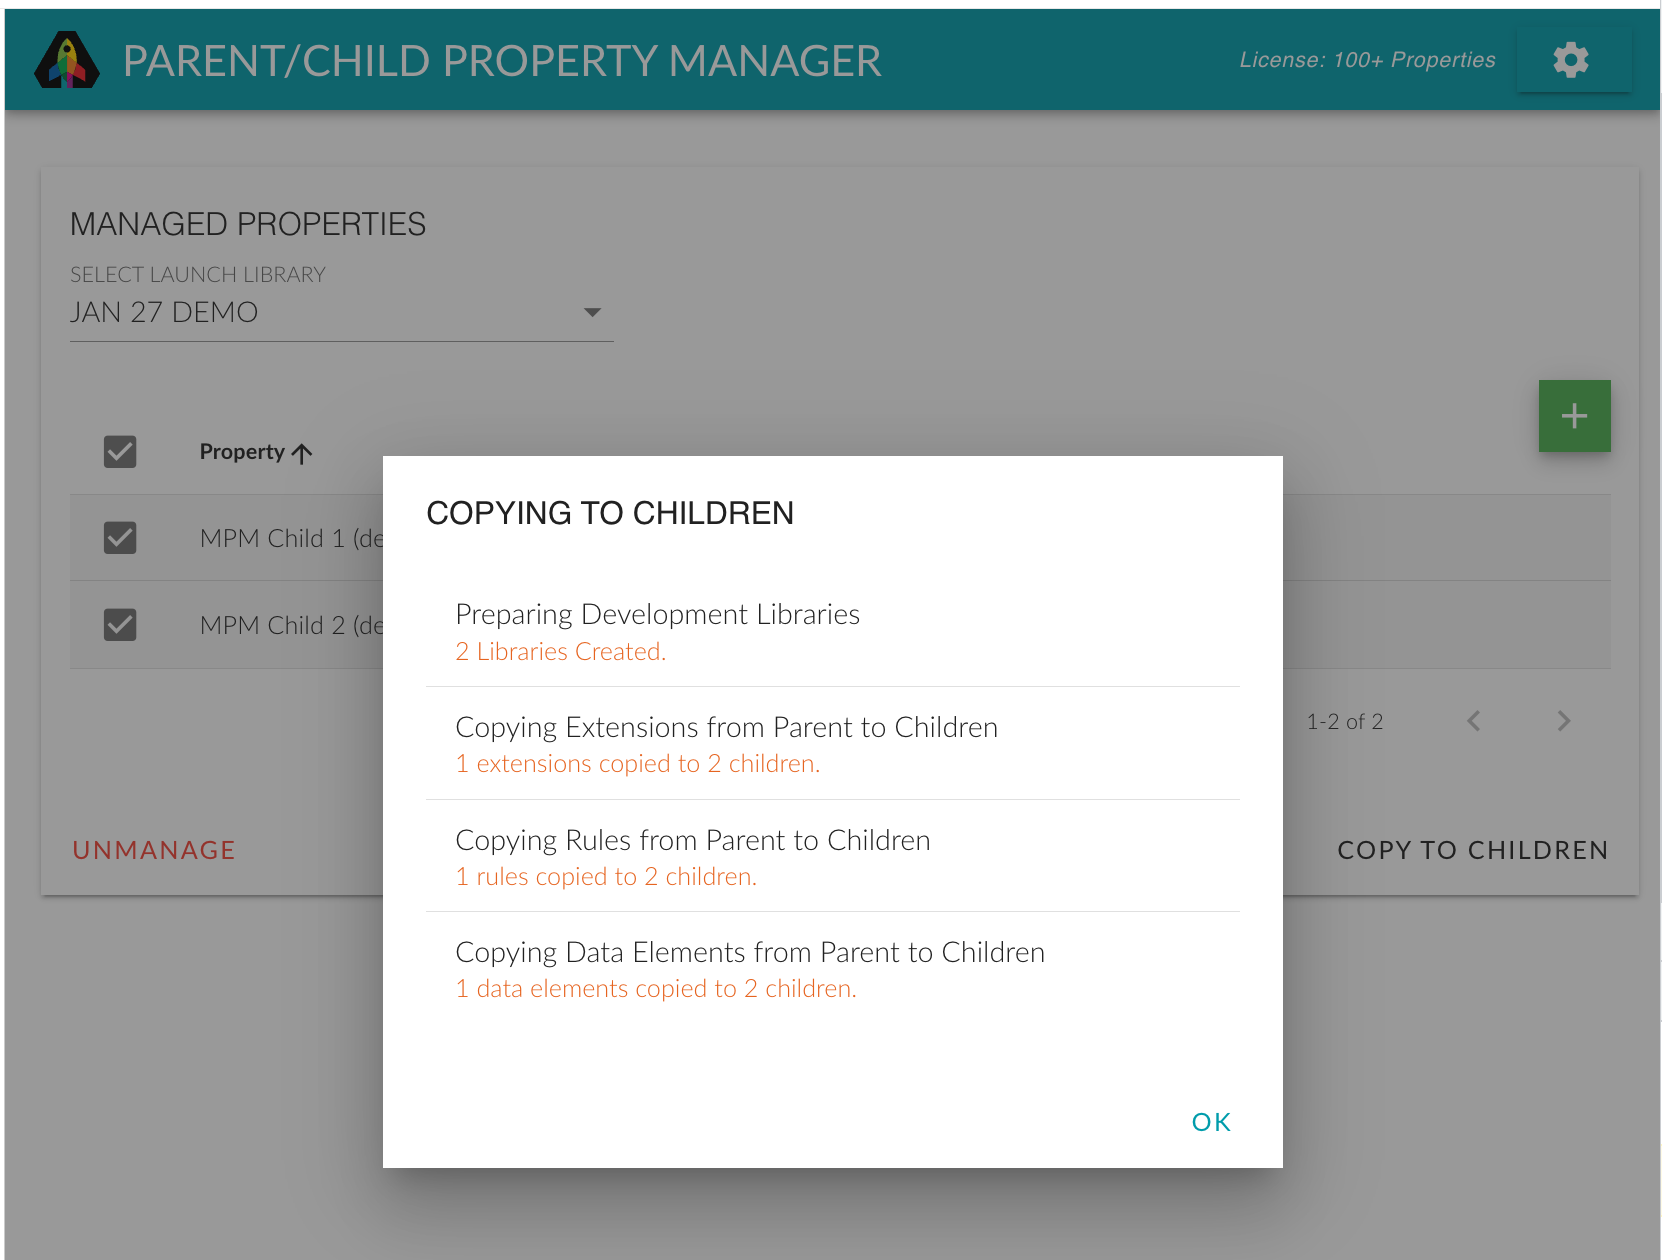The width and height of the screenshot is (1662, 1260).
Task: Select the JAN 27 DEMO library field
Action: click(x=341, y=313)
